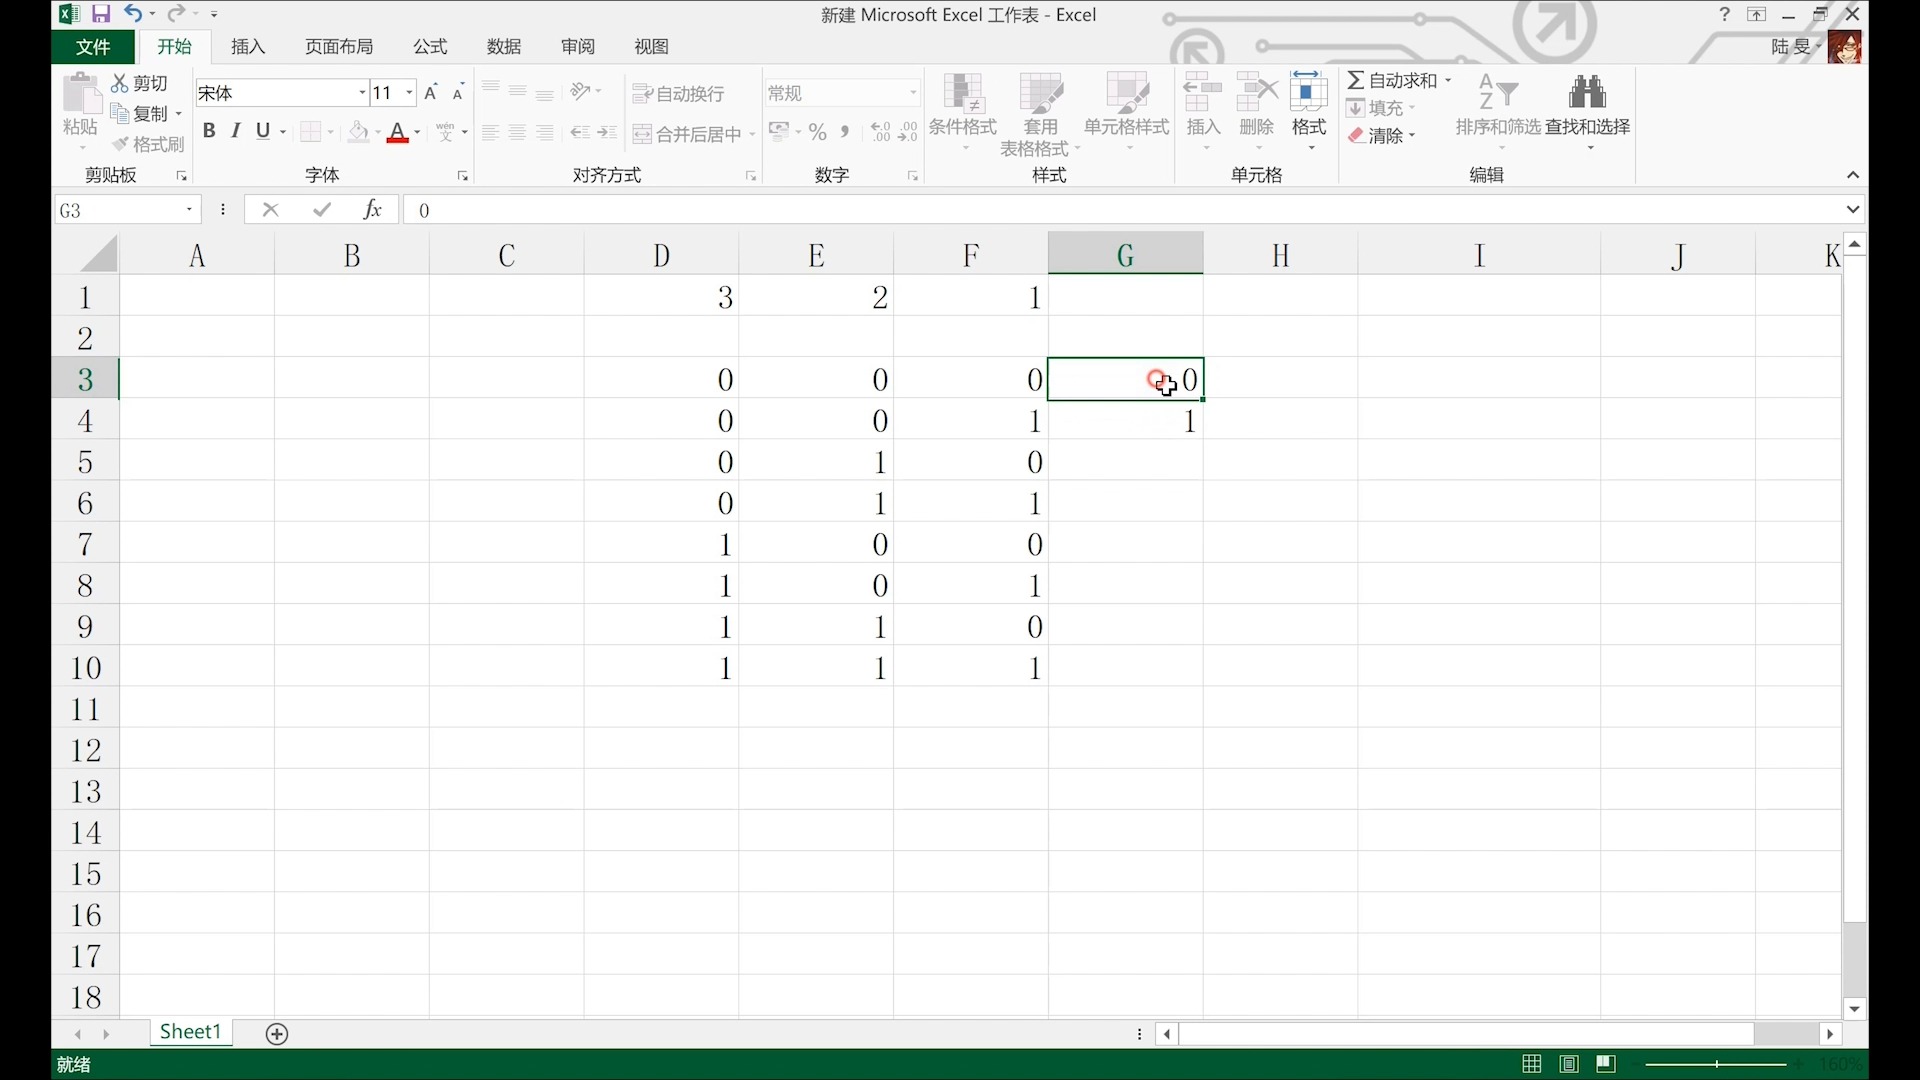Toggle Bold formatting
The width and height of the screenshot is (1920, 1080).
click(x=209, y=131)
